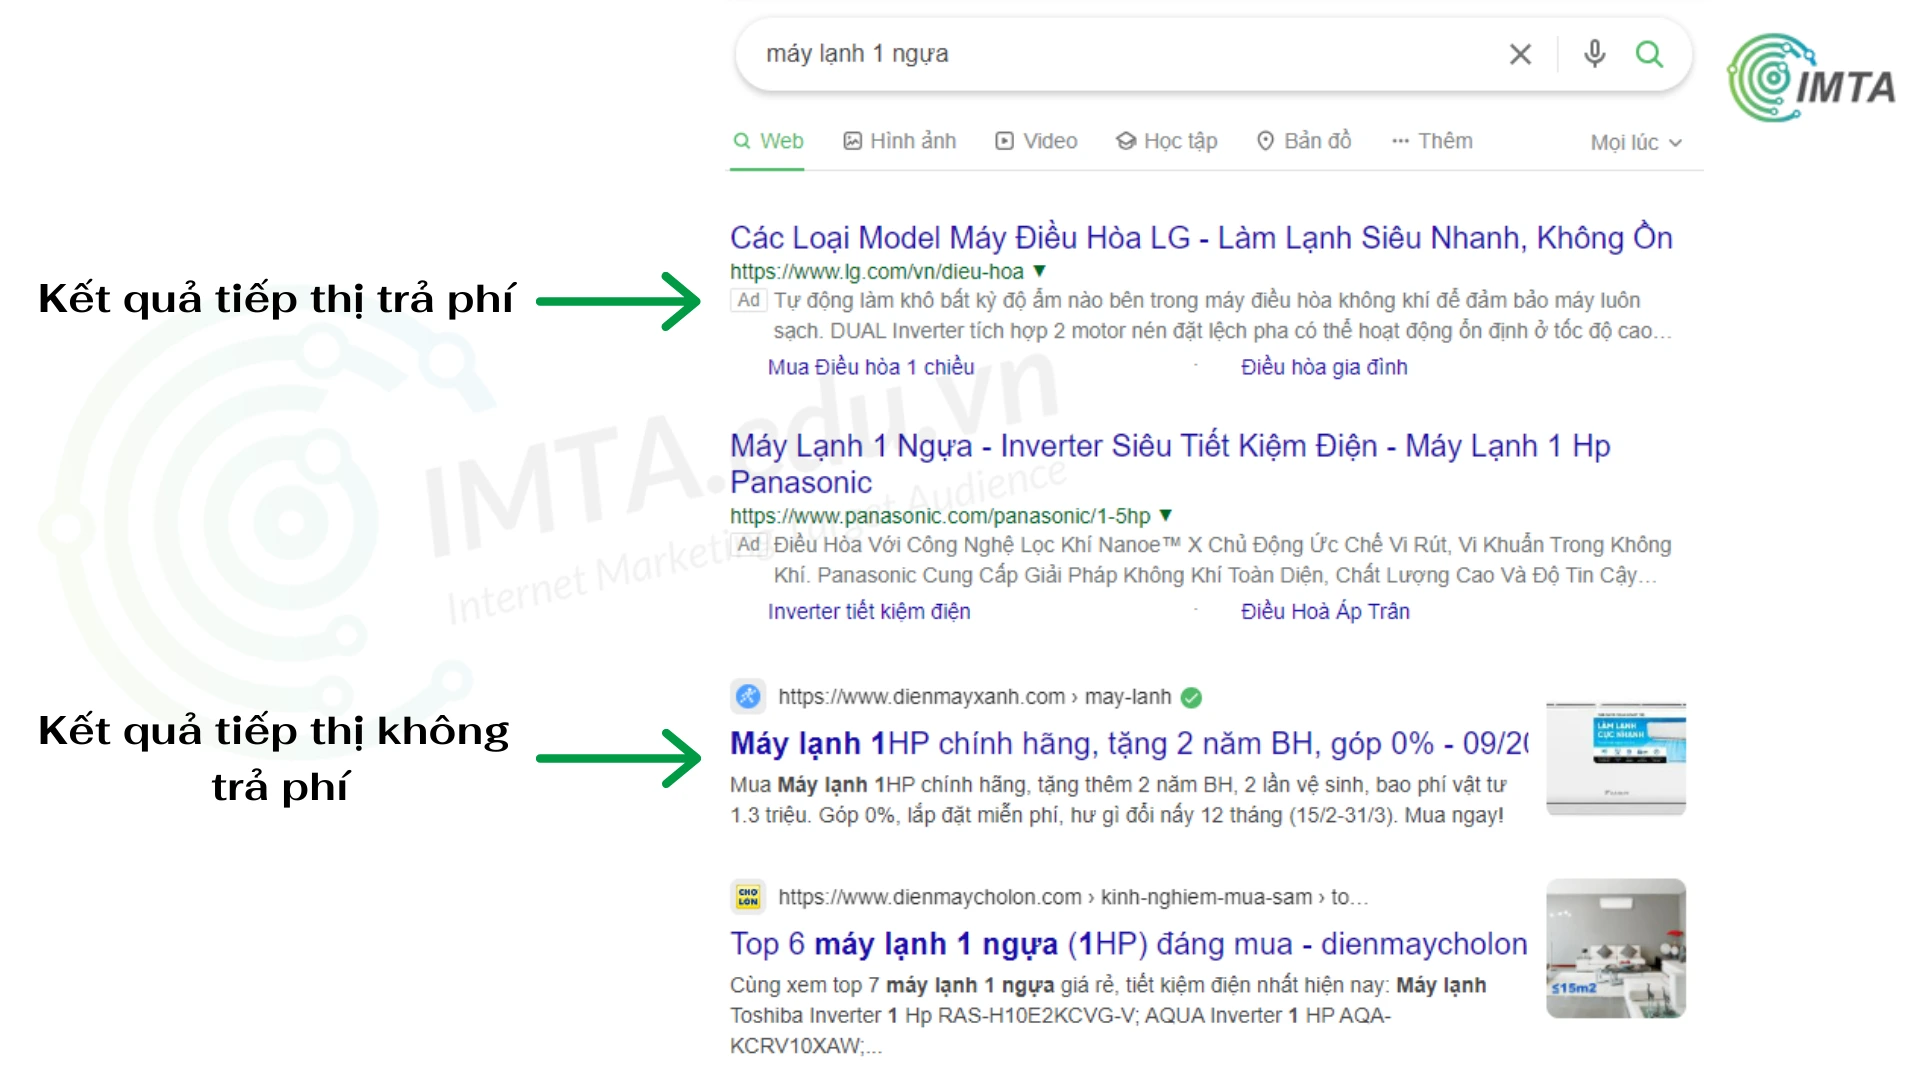Click the green verified badge after may-lanh

(1191, 698)
